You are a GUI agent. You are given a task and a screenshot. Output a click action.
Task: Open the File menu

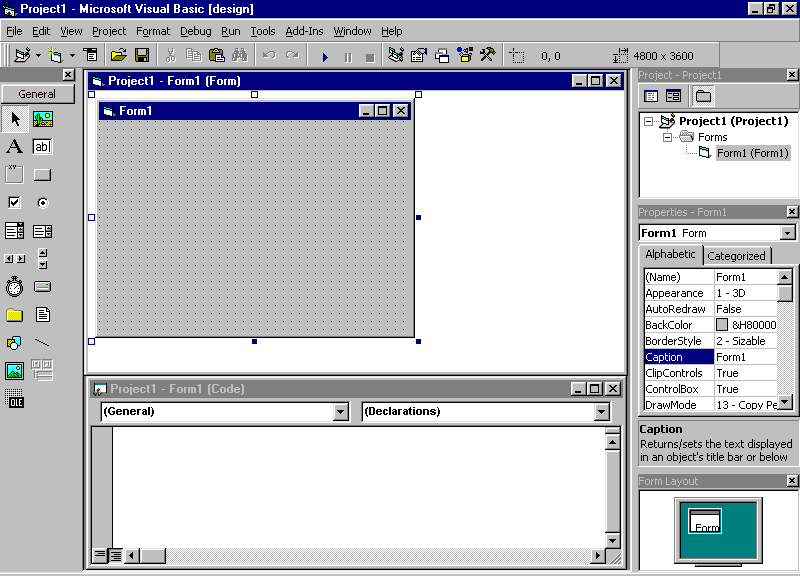[x=14, y=31]
